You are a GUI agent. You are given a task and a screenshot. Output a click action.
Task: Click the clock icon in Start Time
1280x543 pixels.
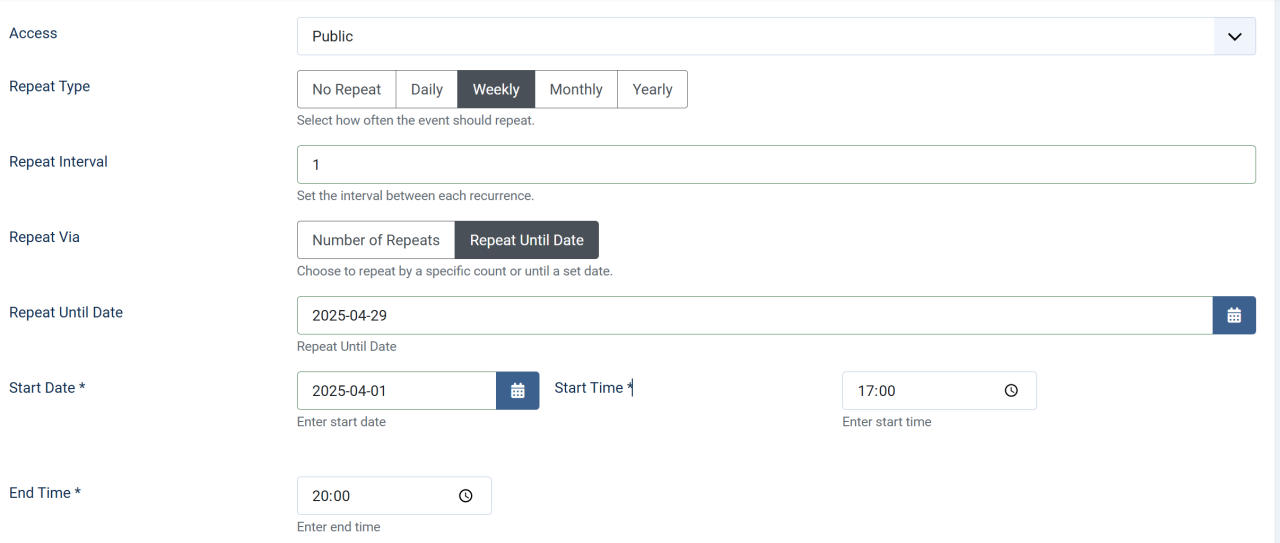tap(1011, 391)
